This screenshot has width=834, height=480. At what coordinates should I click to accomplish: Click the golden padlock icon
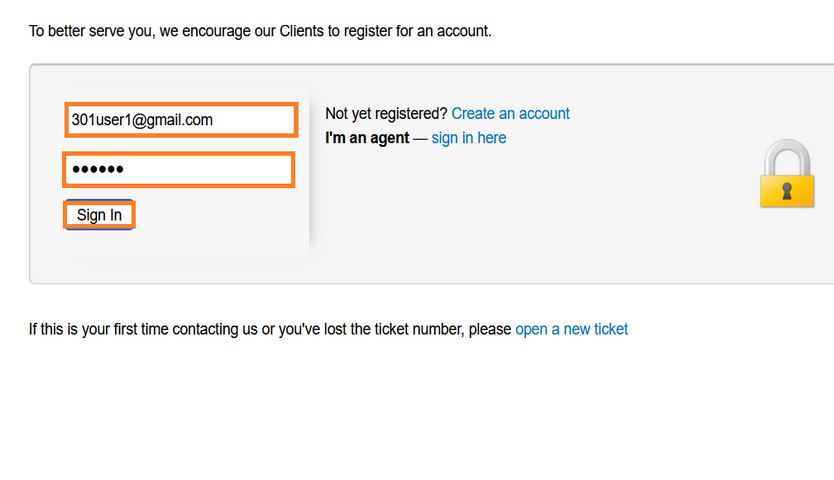click(786, 175)
